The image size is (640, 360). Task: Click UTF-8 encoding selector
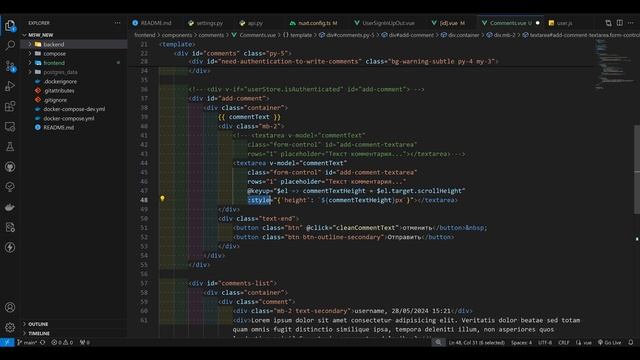[545, 342]
